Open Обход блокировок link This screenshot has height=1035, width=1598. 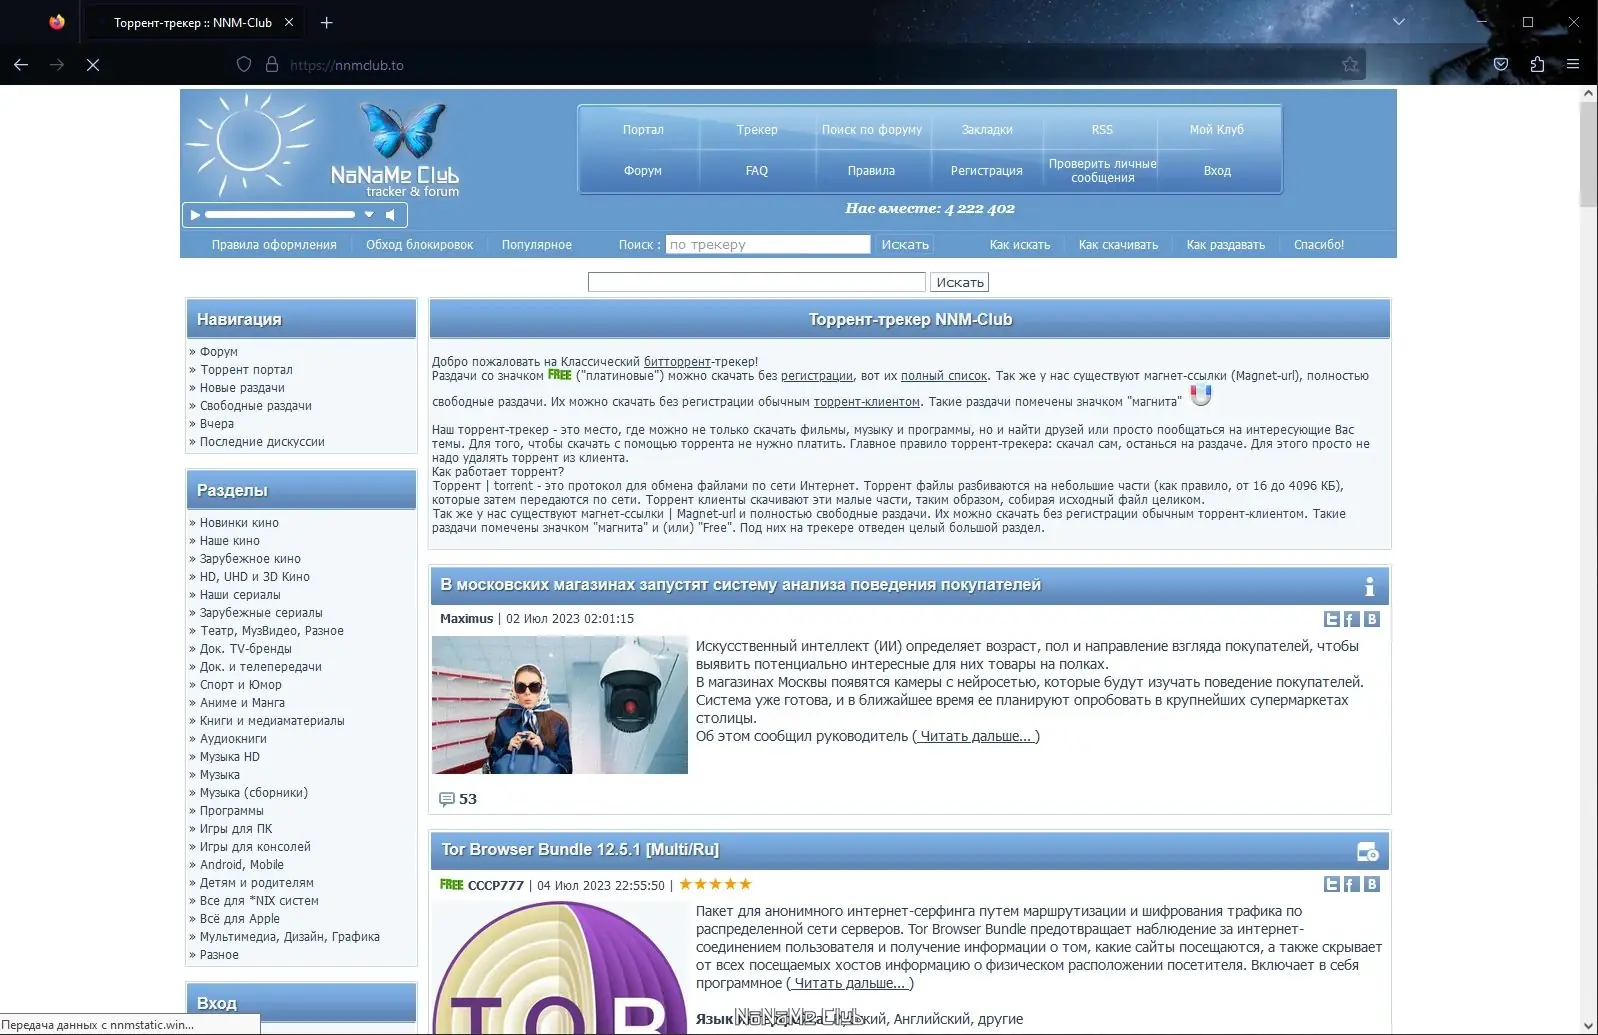pos(420,245)
